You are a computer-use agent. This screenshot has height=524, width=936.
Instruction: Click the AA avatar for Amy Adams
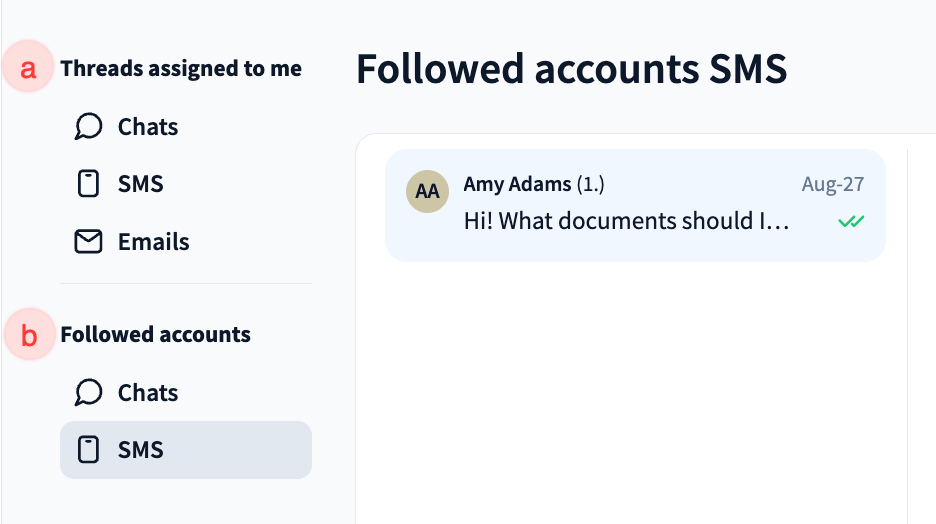coord(427,191)
